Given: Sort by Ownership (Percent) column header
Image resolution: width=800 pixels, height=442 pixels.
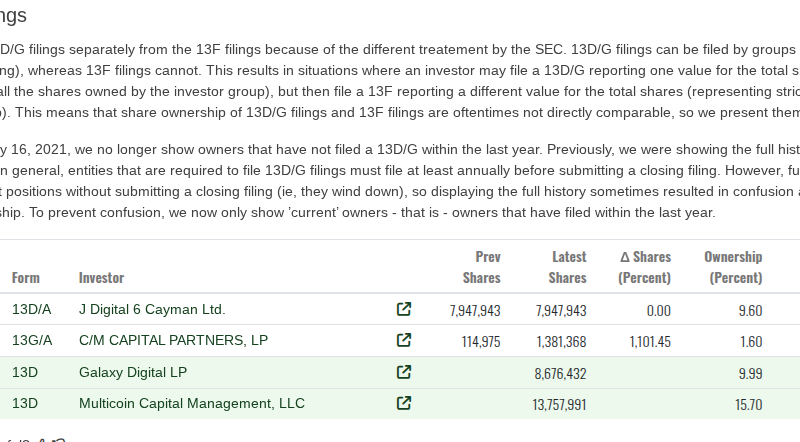Looking at the screenshot, I should [x=733, y=267].
